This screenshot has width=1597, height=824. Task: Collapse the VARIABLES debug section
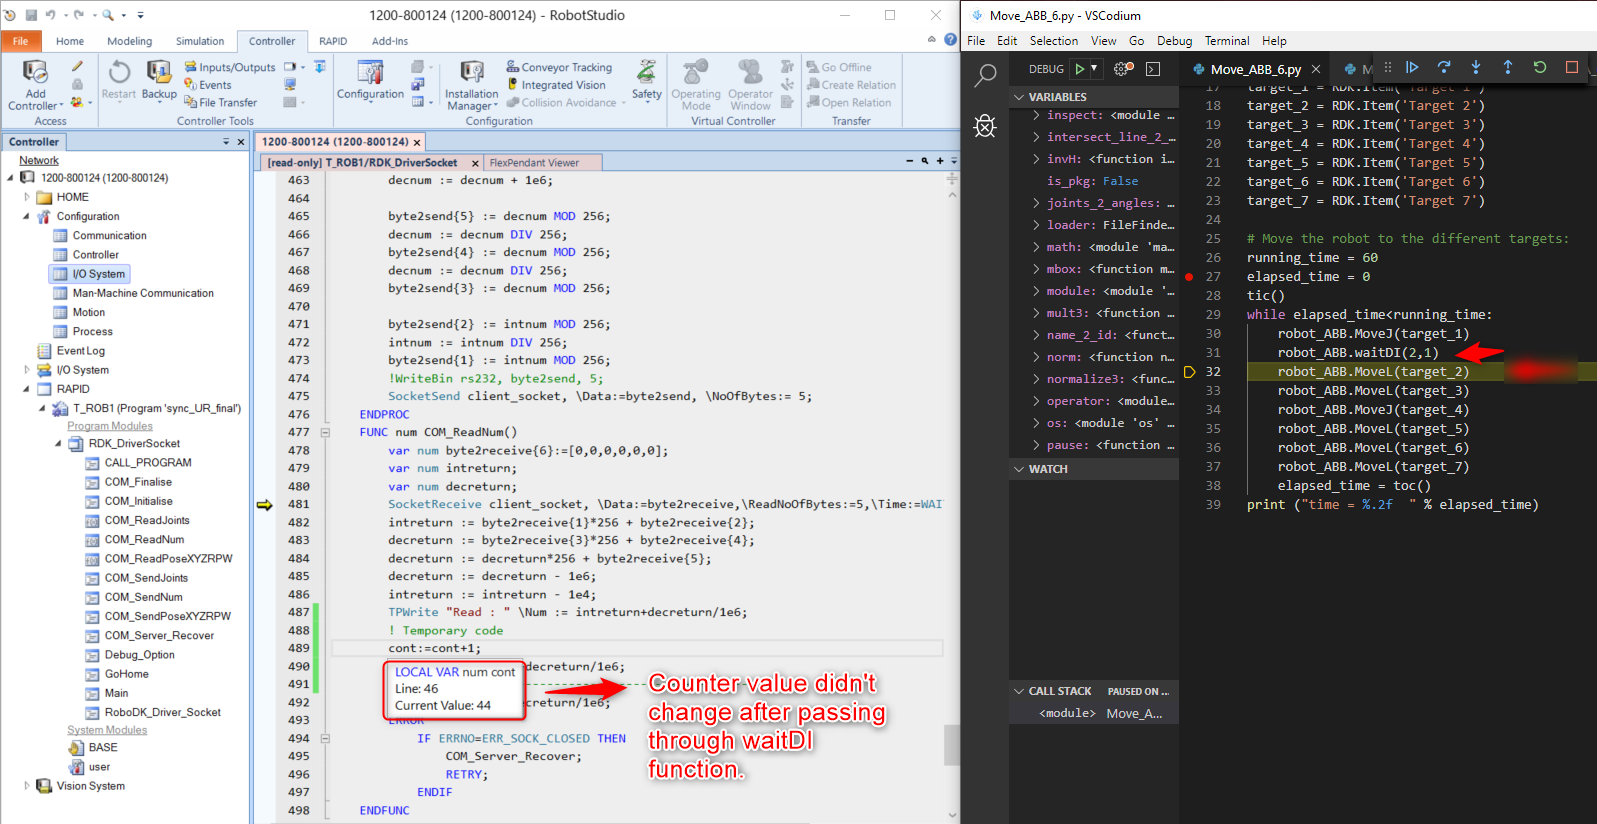point(1019,97)
